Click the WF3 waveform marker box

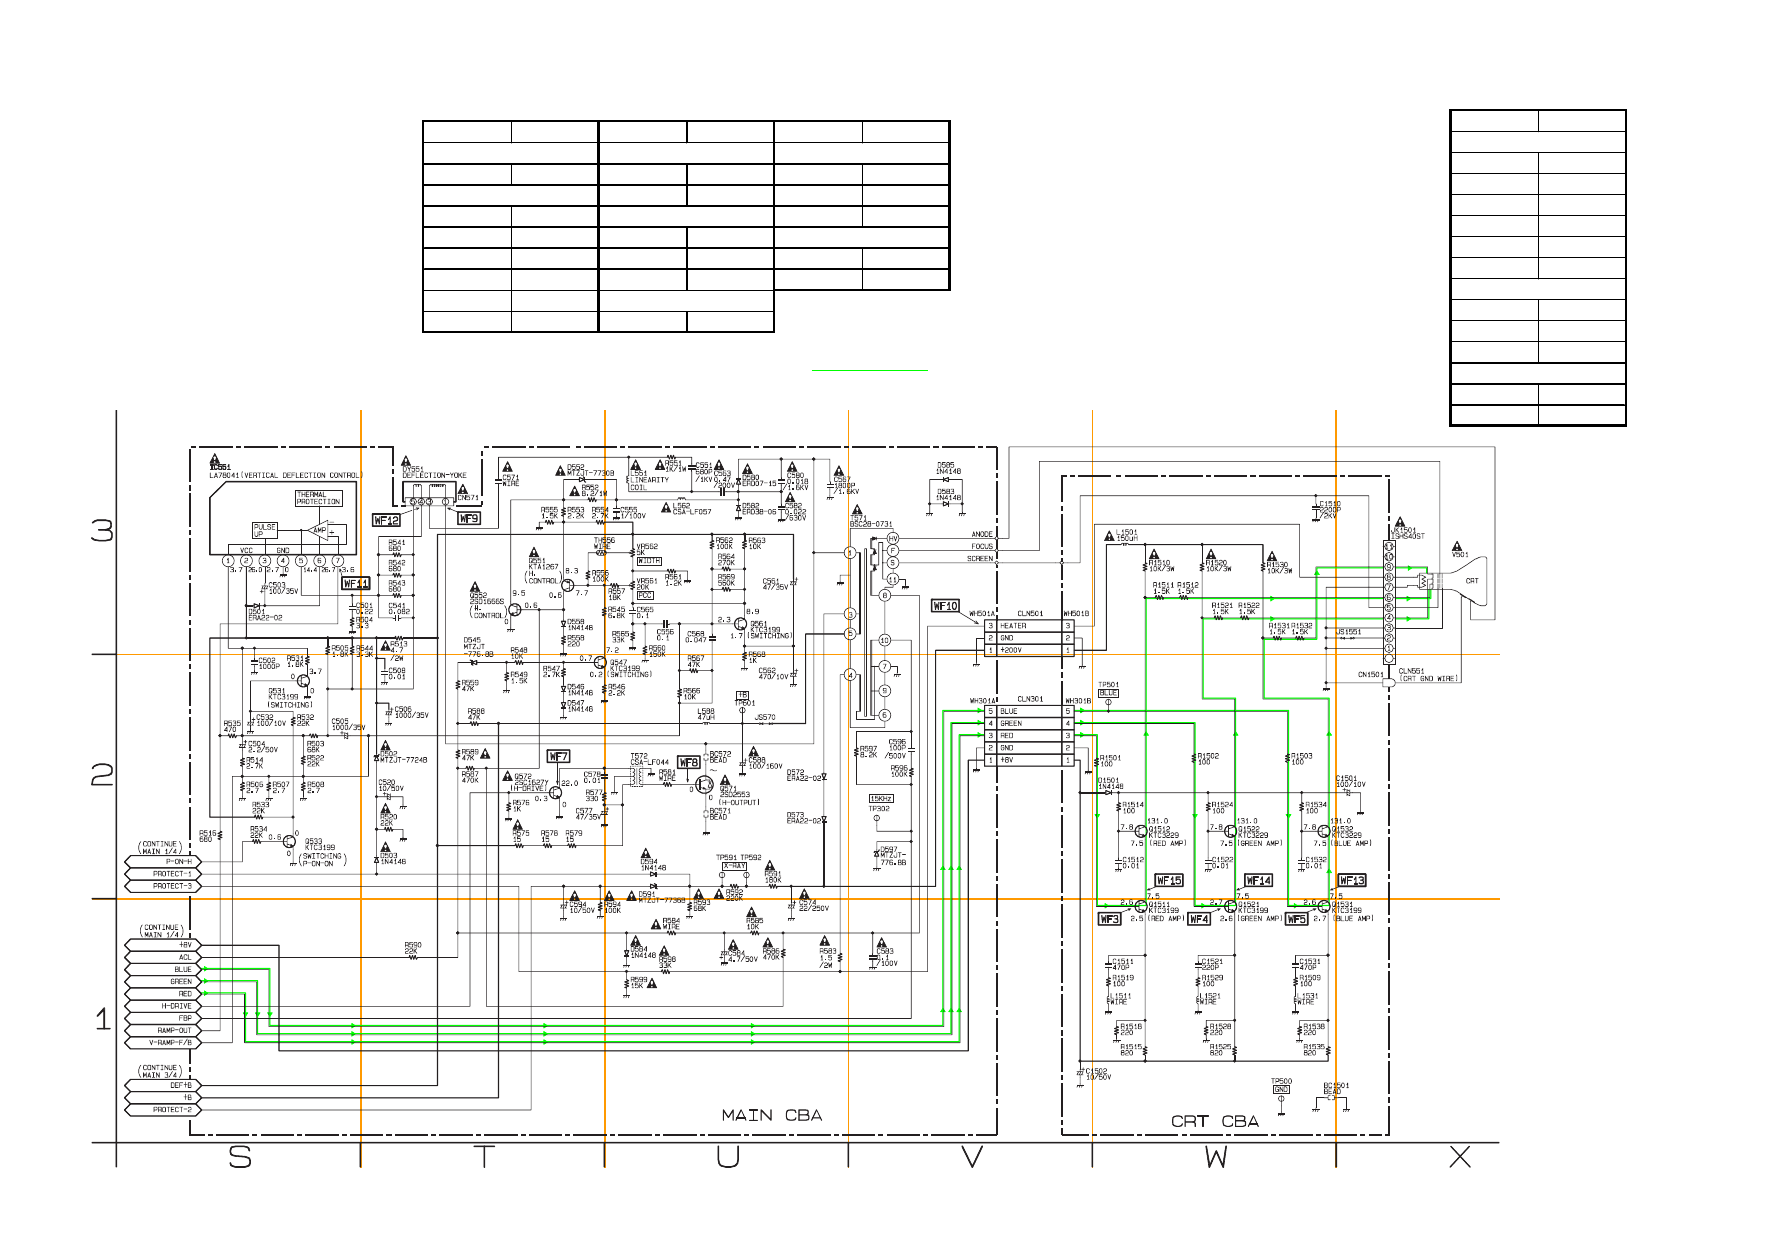(1109, 919)
